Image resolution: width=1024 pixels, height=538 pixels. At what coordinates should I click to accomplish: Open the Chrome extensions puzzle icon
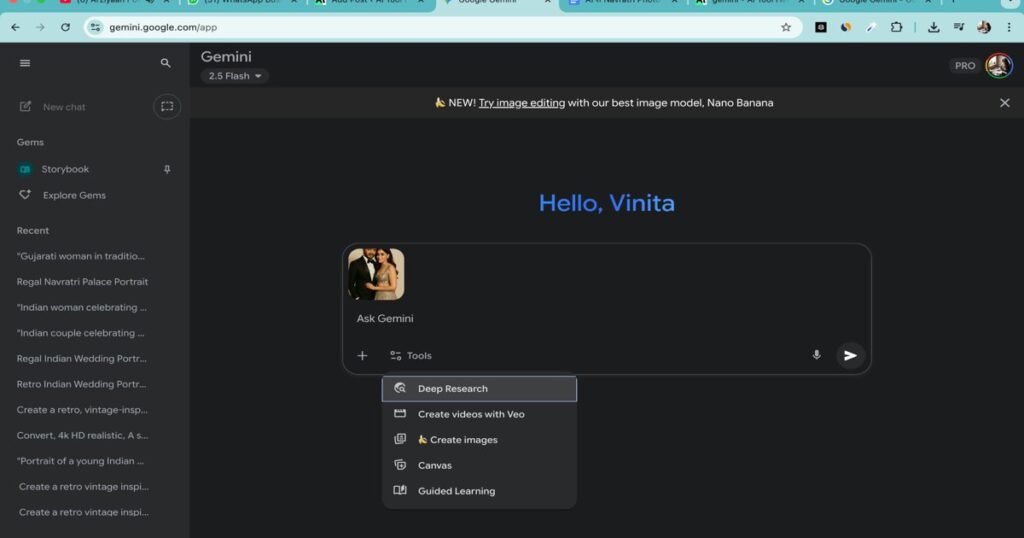pyautogui.click(x=897, y=27)
